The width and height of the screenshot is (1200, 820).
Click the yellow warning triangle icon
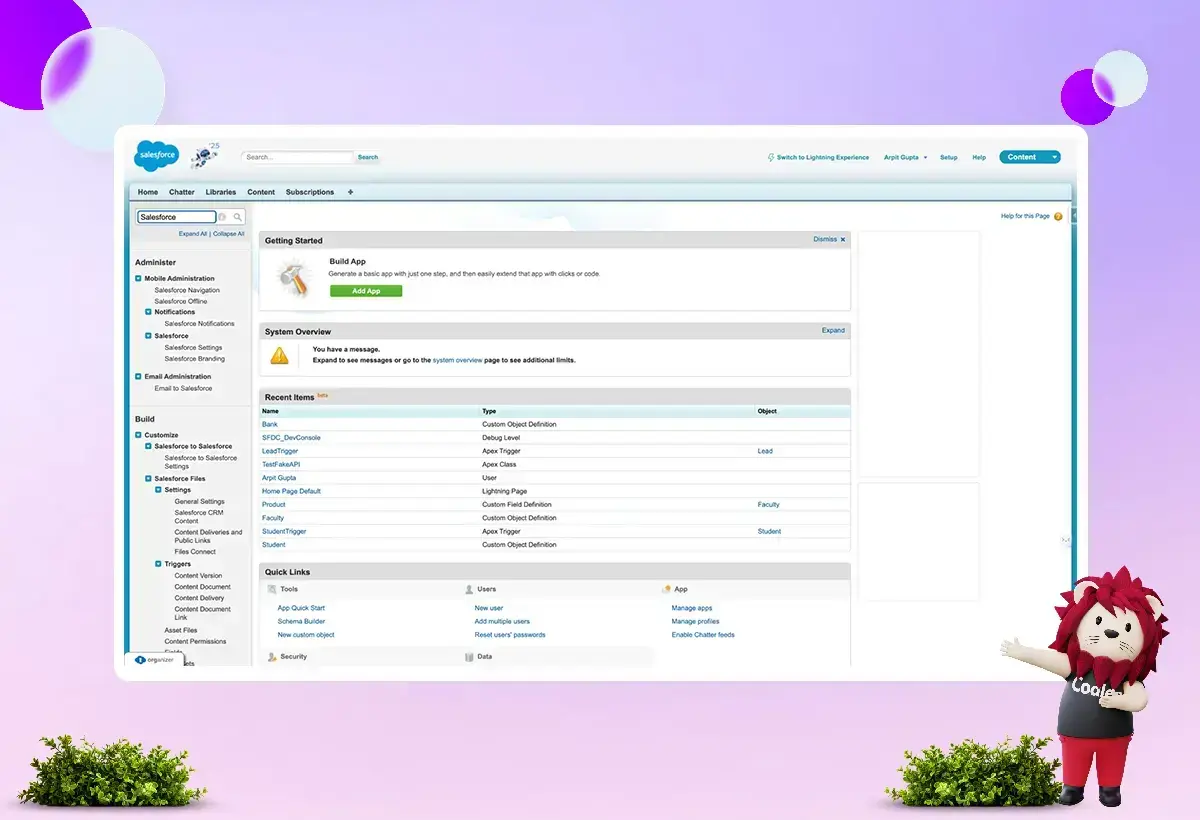[280, 355]
